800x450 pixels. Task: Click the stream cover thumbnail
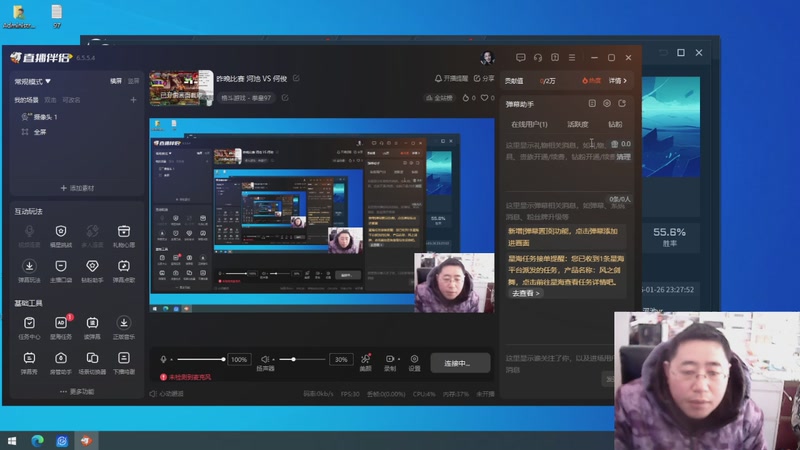point(181,88)
